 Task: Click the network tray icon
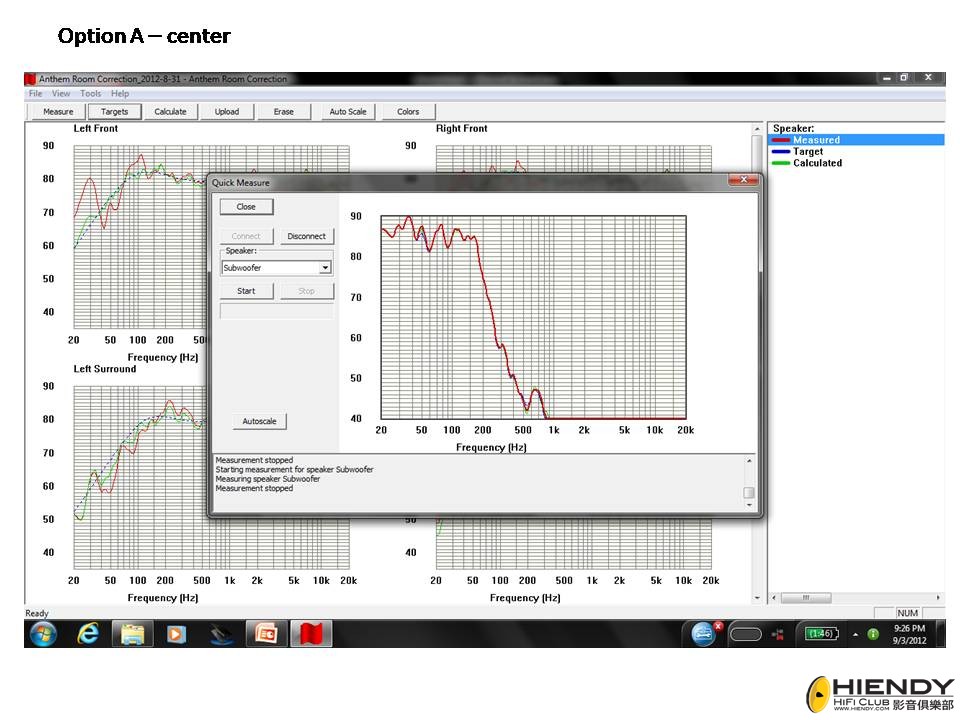[x=778, y=634]
